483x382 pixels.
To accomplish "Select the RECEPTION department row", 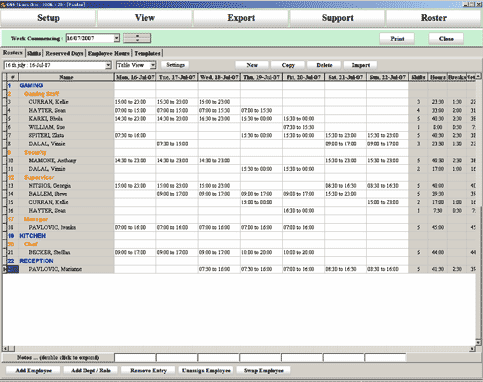I will coord(36,261).
